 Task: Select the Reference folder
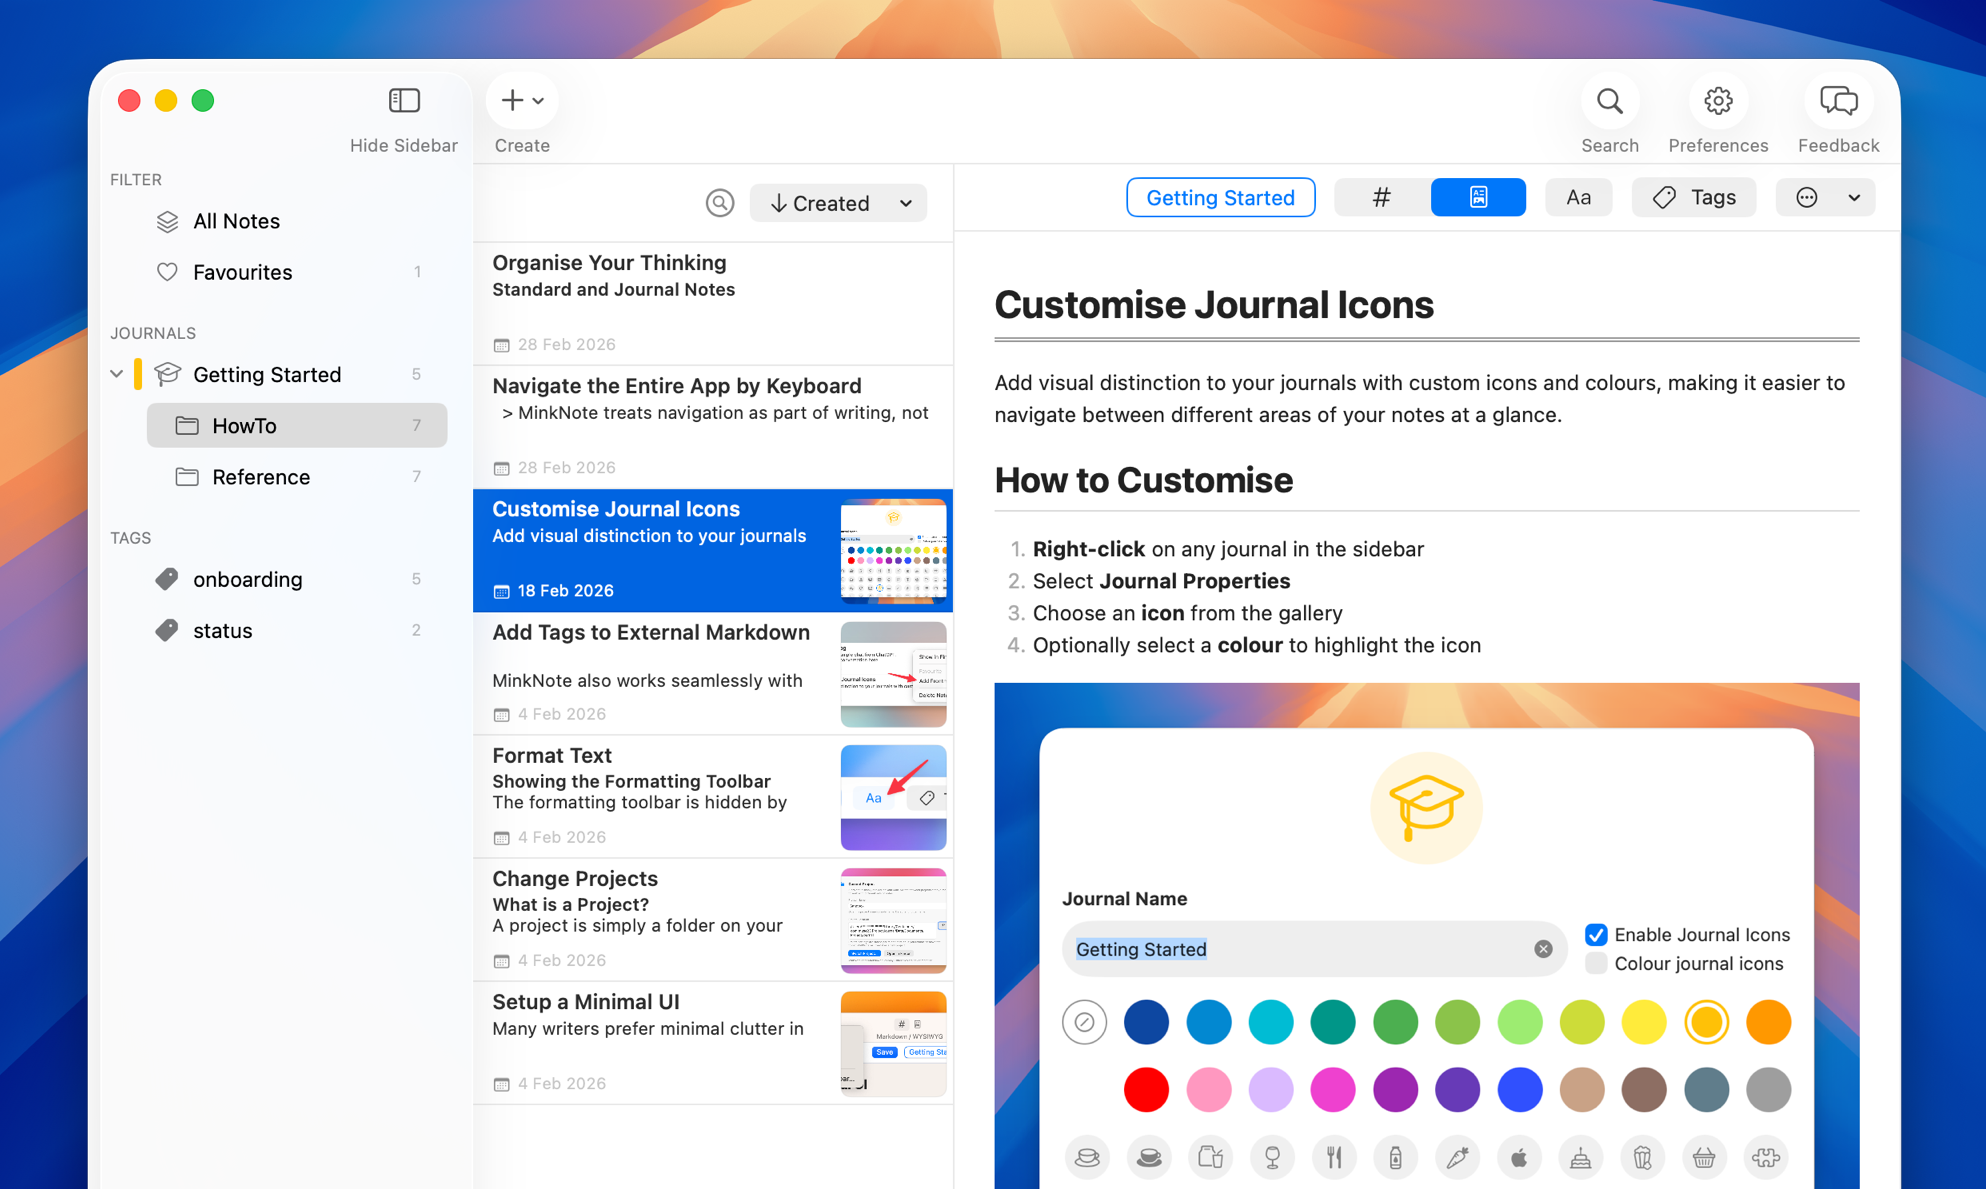(x=262, y=477)
